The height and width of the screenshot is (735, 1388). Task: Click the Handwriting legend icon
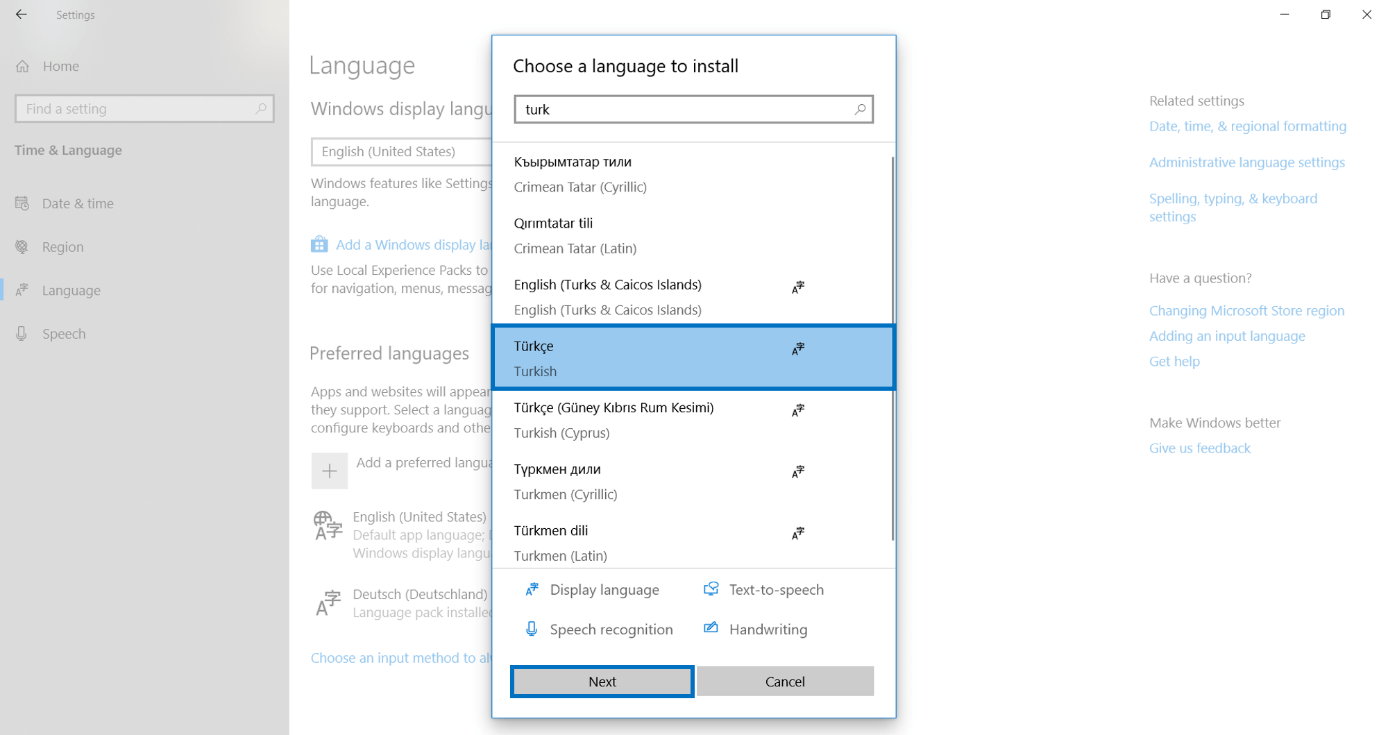click(711, 629)
